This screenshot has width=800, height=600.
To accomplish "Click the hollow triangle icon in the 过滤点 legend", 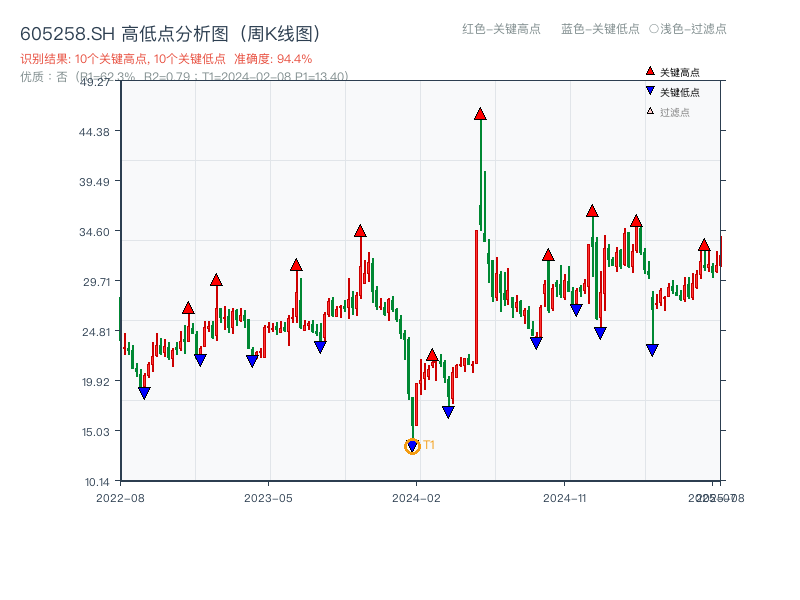I will click(650, 111).
